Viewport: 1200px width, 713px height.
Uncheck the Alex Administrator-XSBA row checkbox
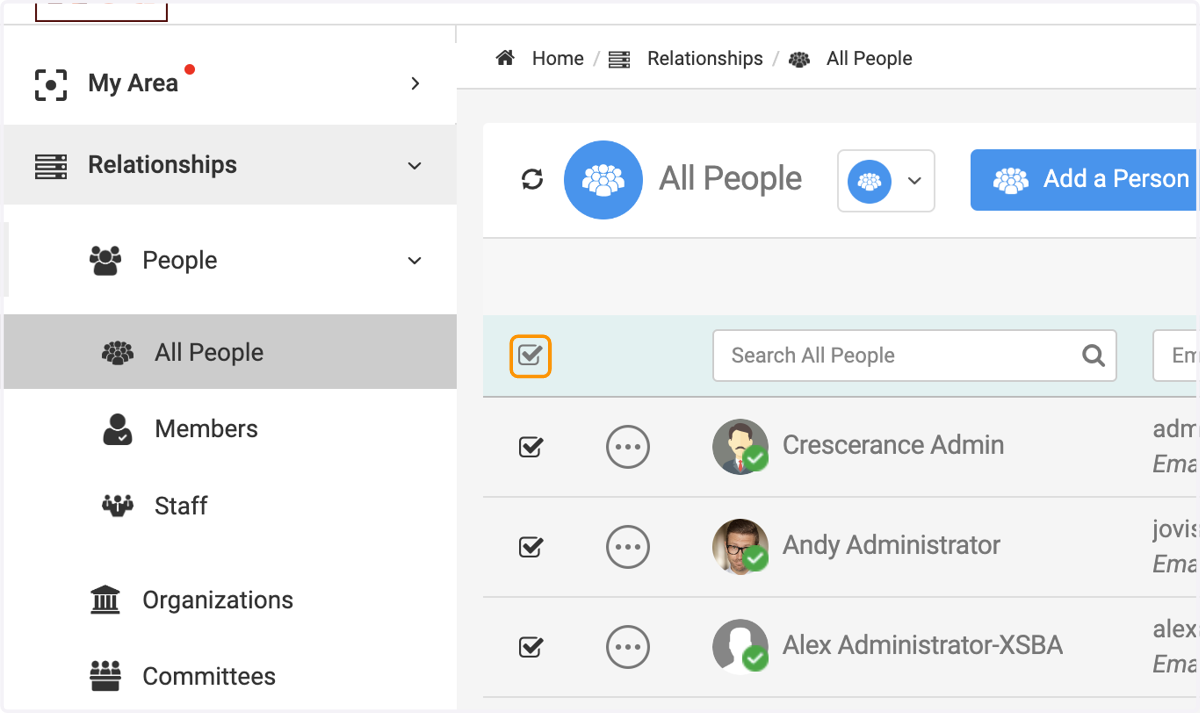coord(531,647)
